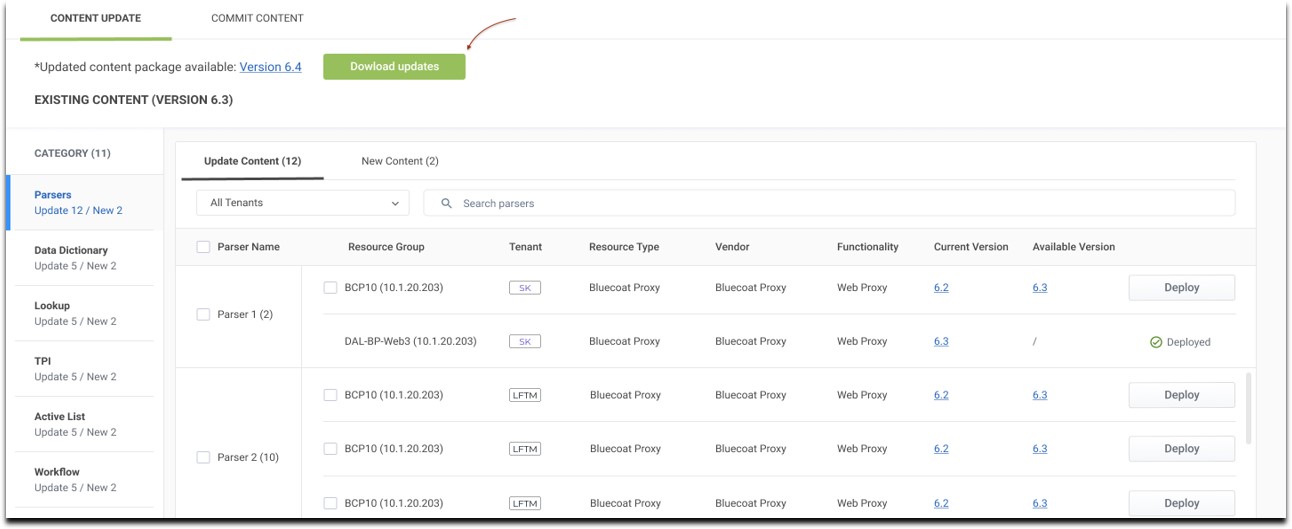Check the Parser 1 (2) group checkbox

[203, 314]
